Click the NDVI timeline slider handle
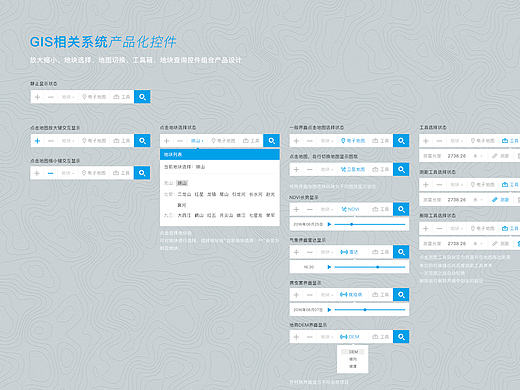 pyautogui.click(x=351, y=224)
